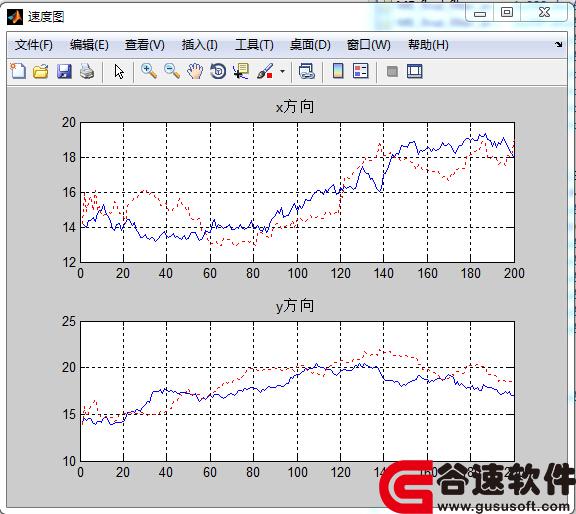576x514 pixels.
Task: Insert a legend using the toolbar icon
Action: [360, 71]
